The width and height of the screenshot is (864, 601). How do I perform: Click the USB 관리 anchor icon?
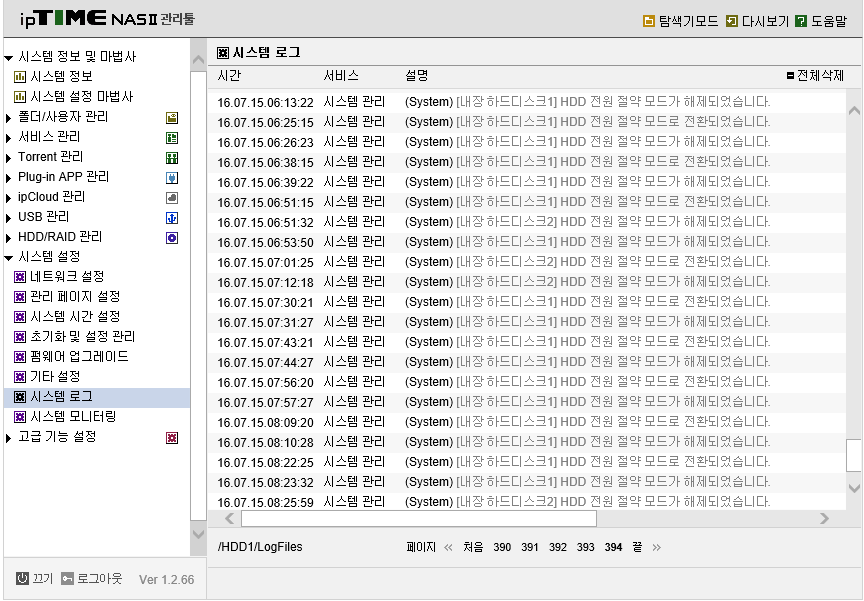[x=172, y=218]
